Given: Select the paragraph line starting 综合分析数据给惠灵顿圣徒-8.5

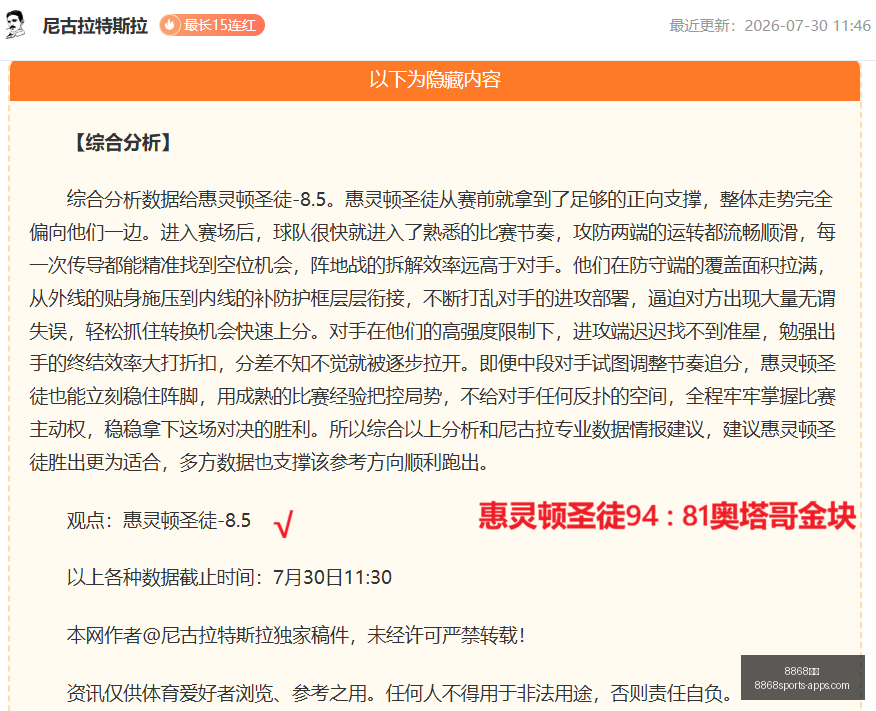Looking at the screenshot, I should 450,199.
